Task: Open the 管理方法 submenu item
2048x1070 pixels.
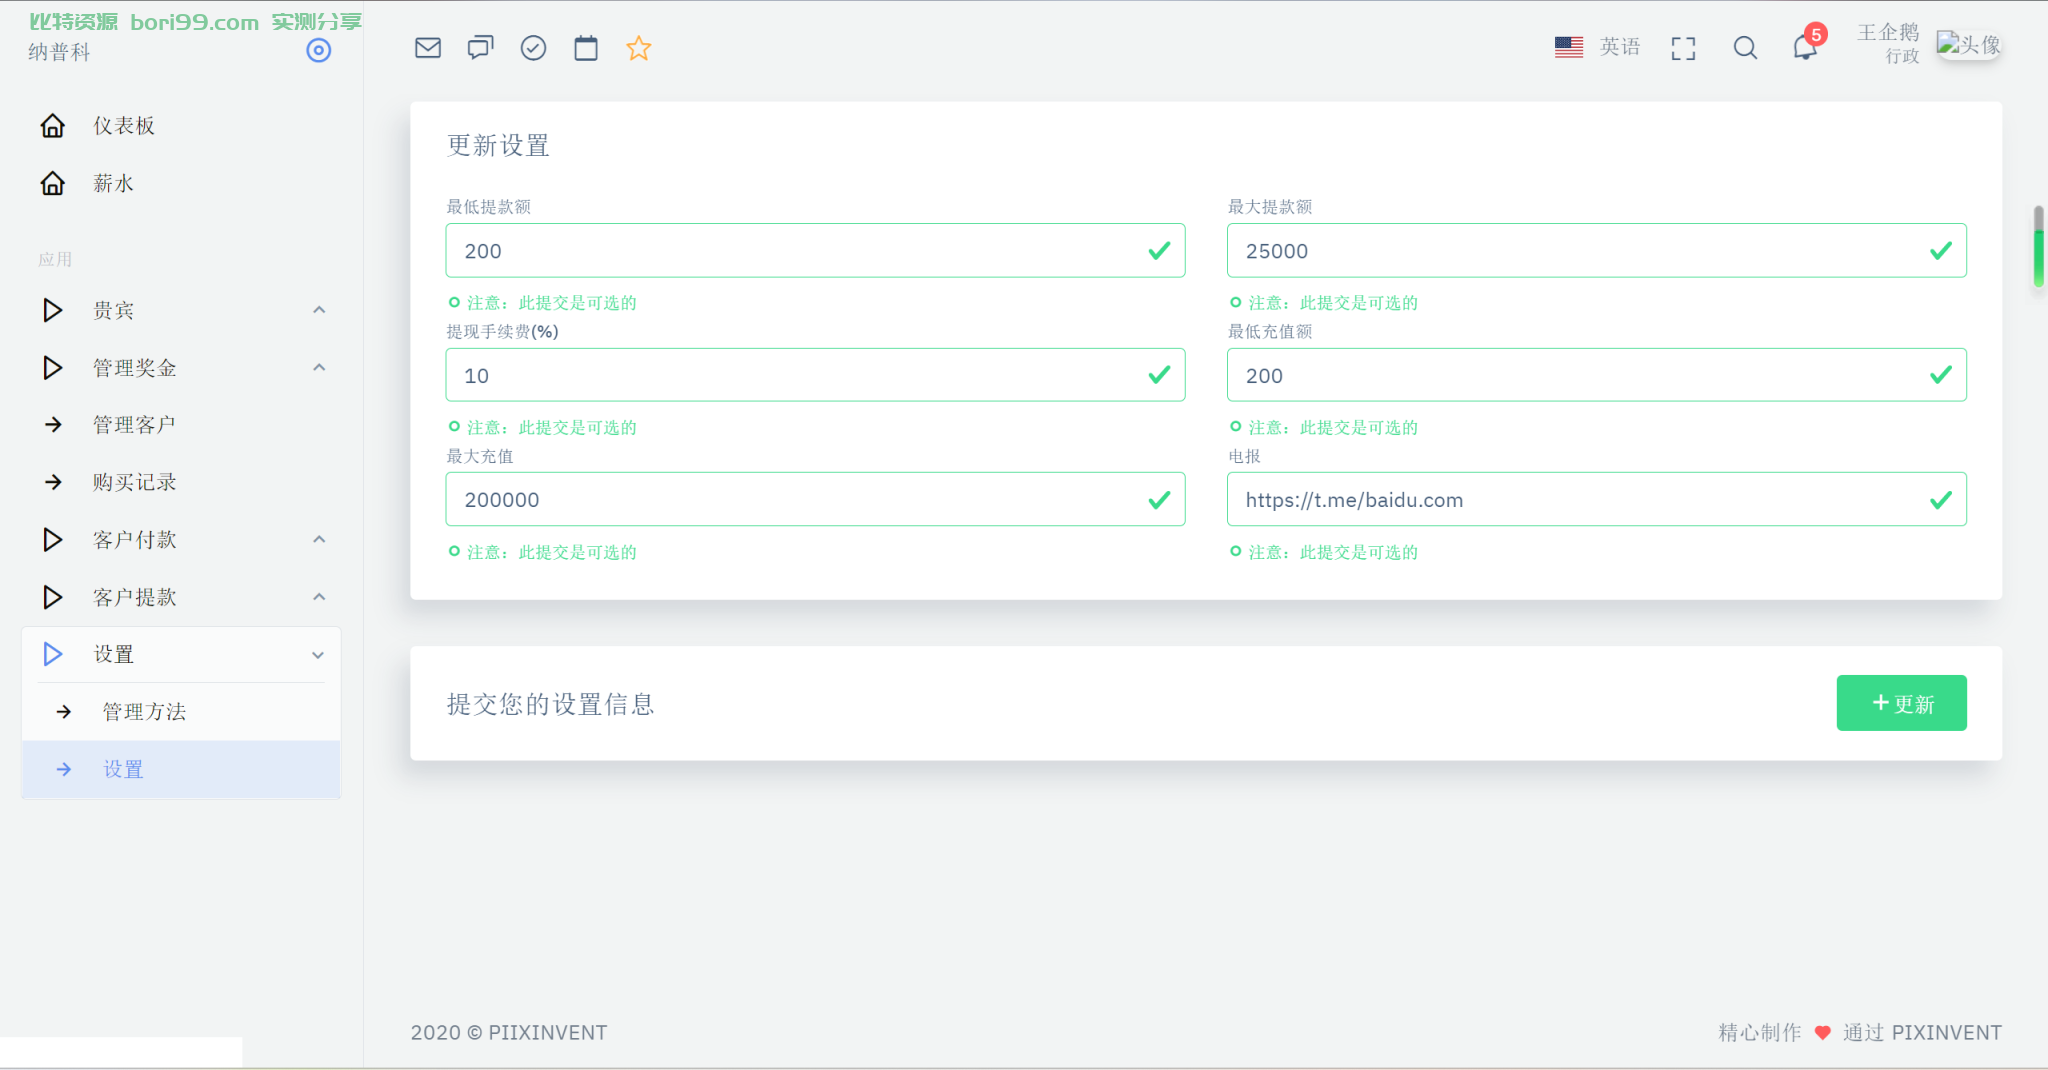Action: [x=181, y=712]
